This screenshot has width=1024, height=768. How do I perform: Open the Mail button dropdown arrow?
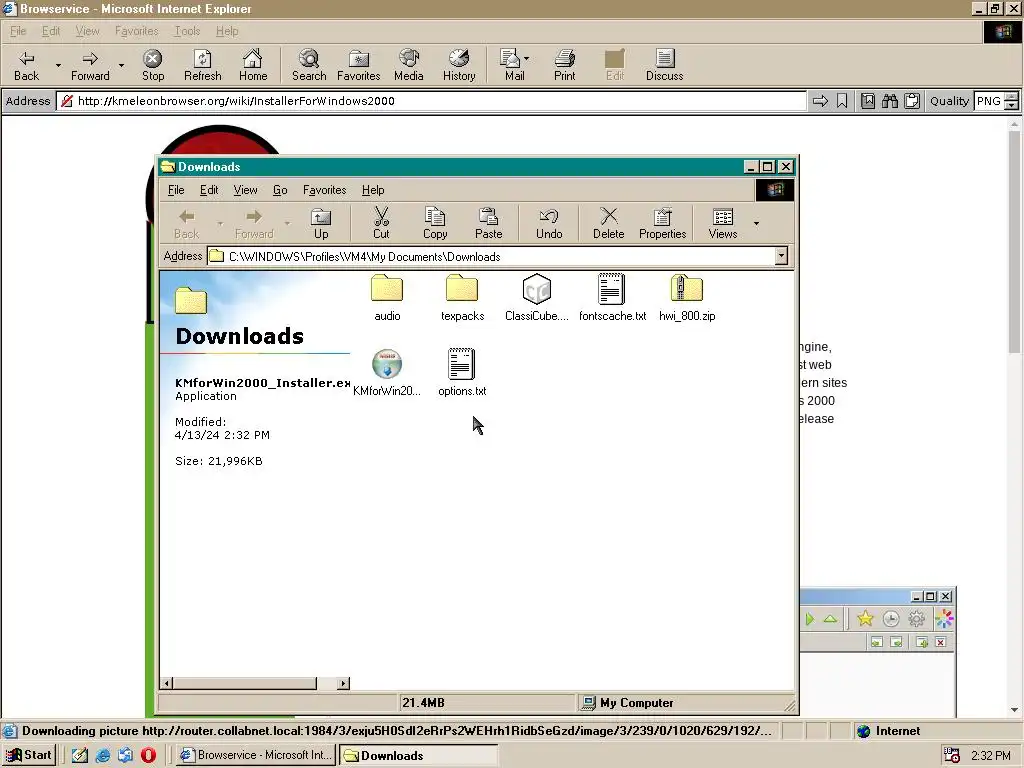click(x=526, y=58)
